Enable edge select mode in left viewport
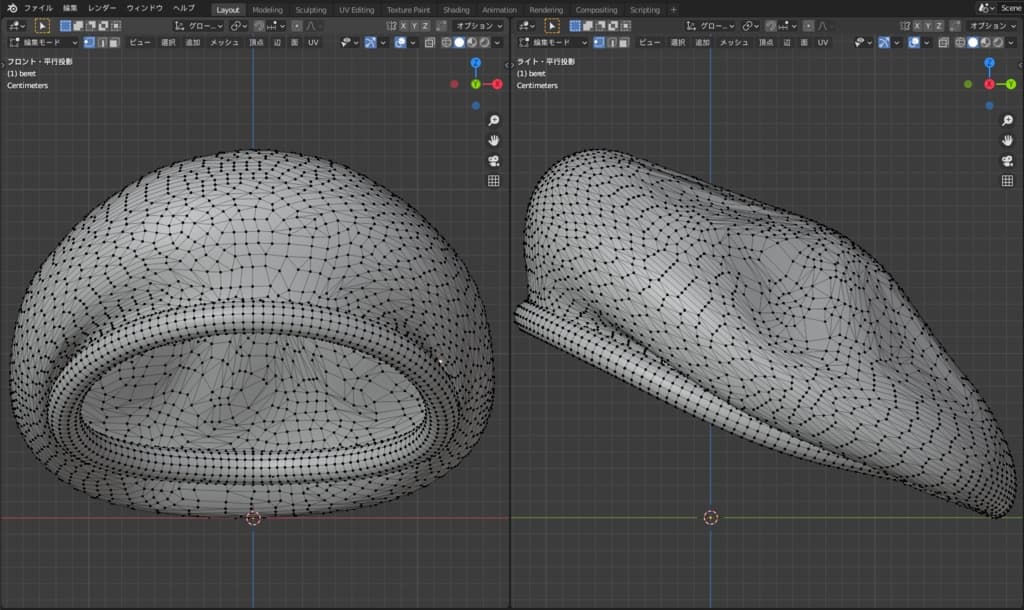Viewport: 1024px width, 610px height. click(x=101, y=43)
